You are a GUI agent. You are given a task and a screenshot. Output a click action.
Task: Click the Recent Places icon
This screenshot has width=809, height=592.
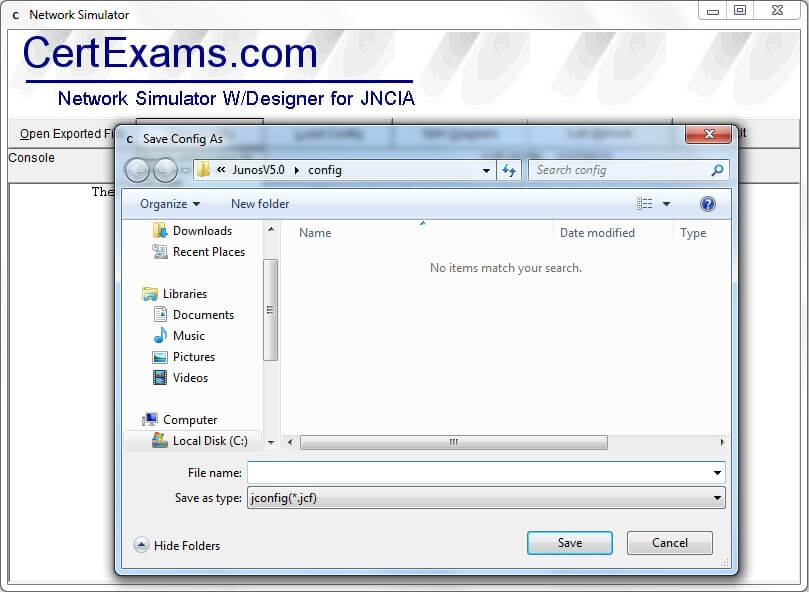pyautogui.click(x=160, y=251)
